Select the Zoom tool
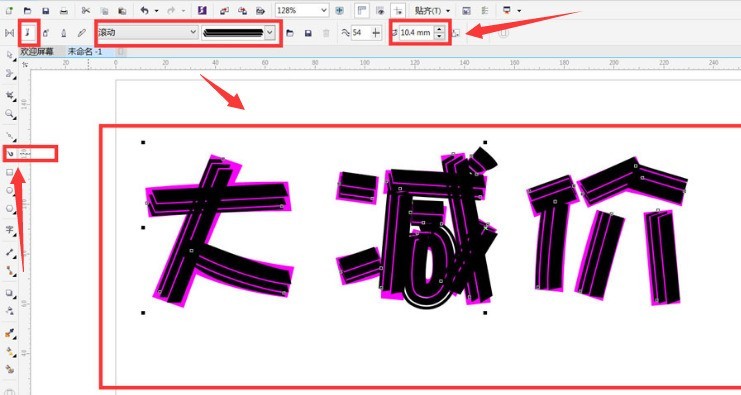Viewport: 741px width, 395px height. (10, 114)
